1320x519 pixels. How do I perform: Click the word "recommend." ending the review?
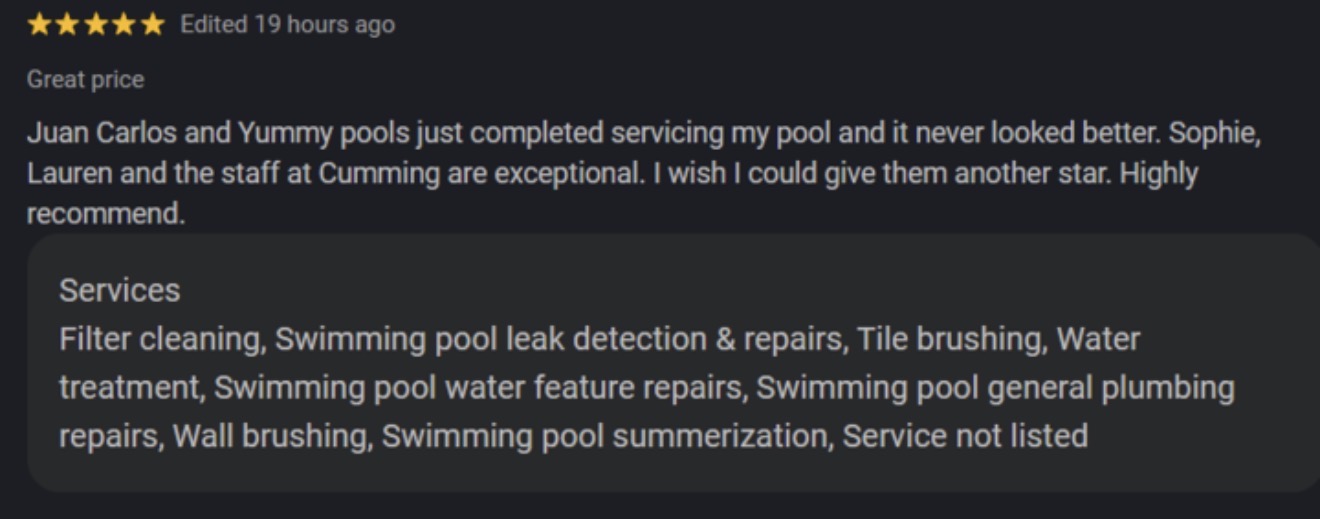pos(106,214)
